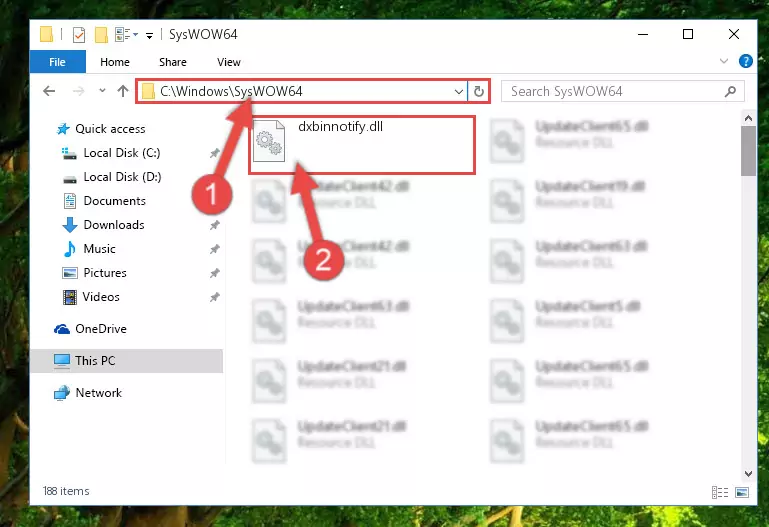The height and width of the screenshot is (527, 769).
Task: Click the New folder quick access icon
Action: tap(101, 35)
